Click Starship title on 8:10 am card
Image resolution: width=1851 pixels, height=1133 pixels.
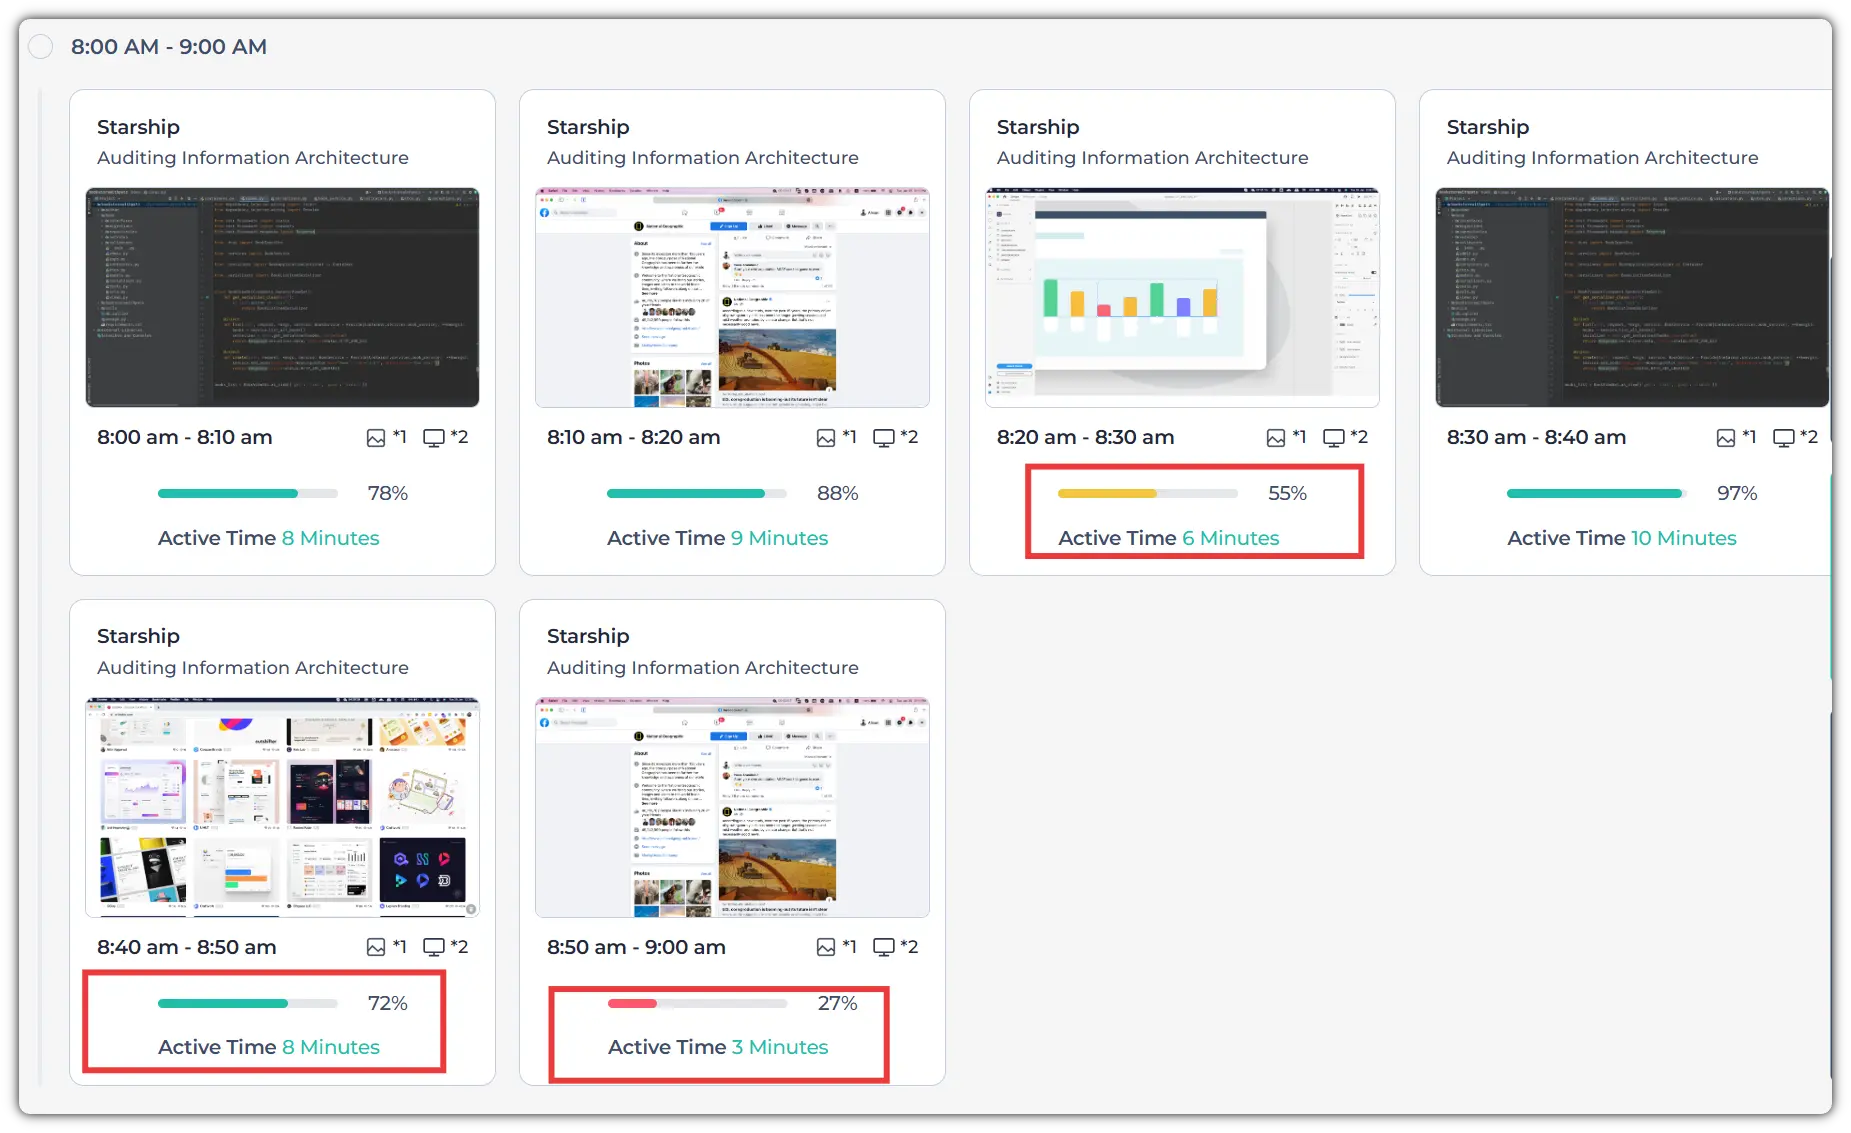[x=588, y=127]
